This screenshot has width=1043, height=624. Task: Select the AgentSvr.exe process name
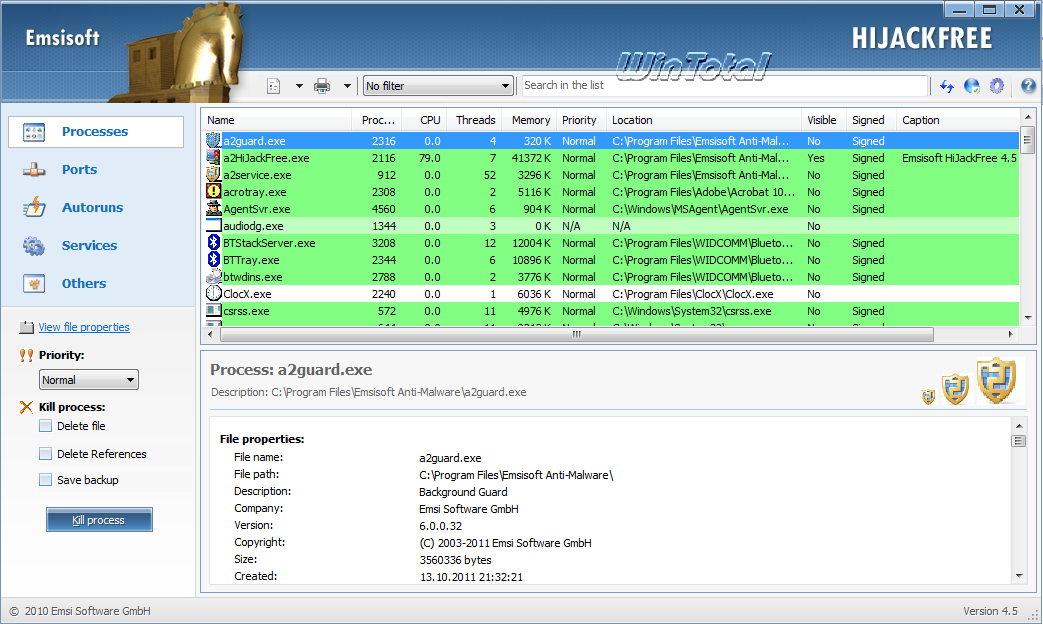pos(256,209)
